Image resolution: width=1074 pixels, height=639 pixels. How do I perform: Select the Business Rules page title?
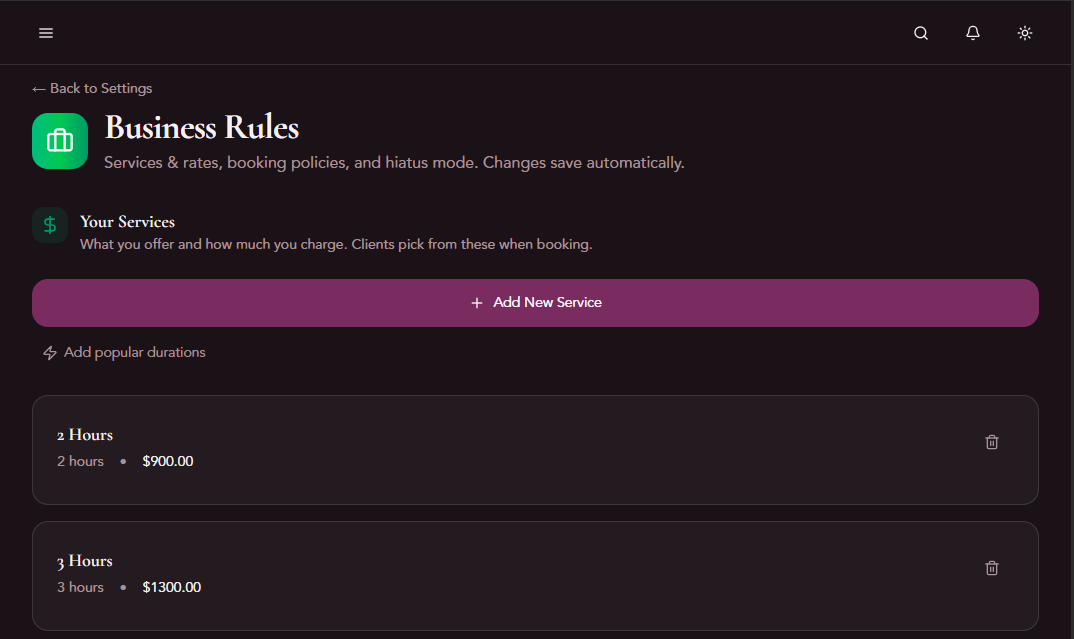(202, 128)
